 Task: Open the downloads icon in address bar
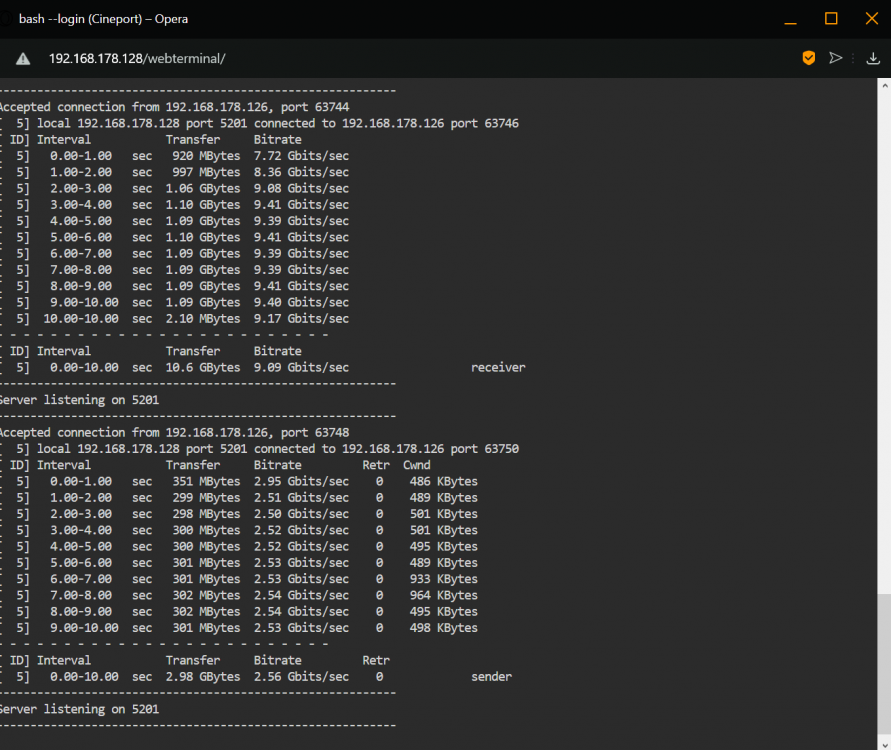click(873, 58)
